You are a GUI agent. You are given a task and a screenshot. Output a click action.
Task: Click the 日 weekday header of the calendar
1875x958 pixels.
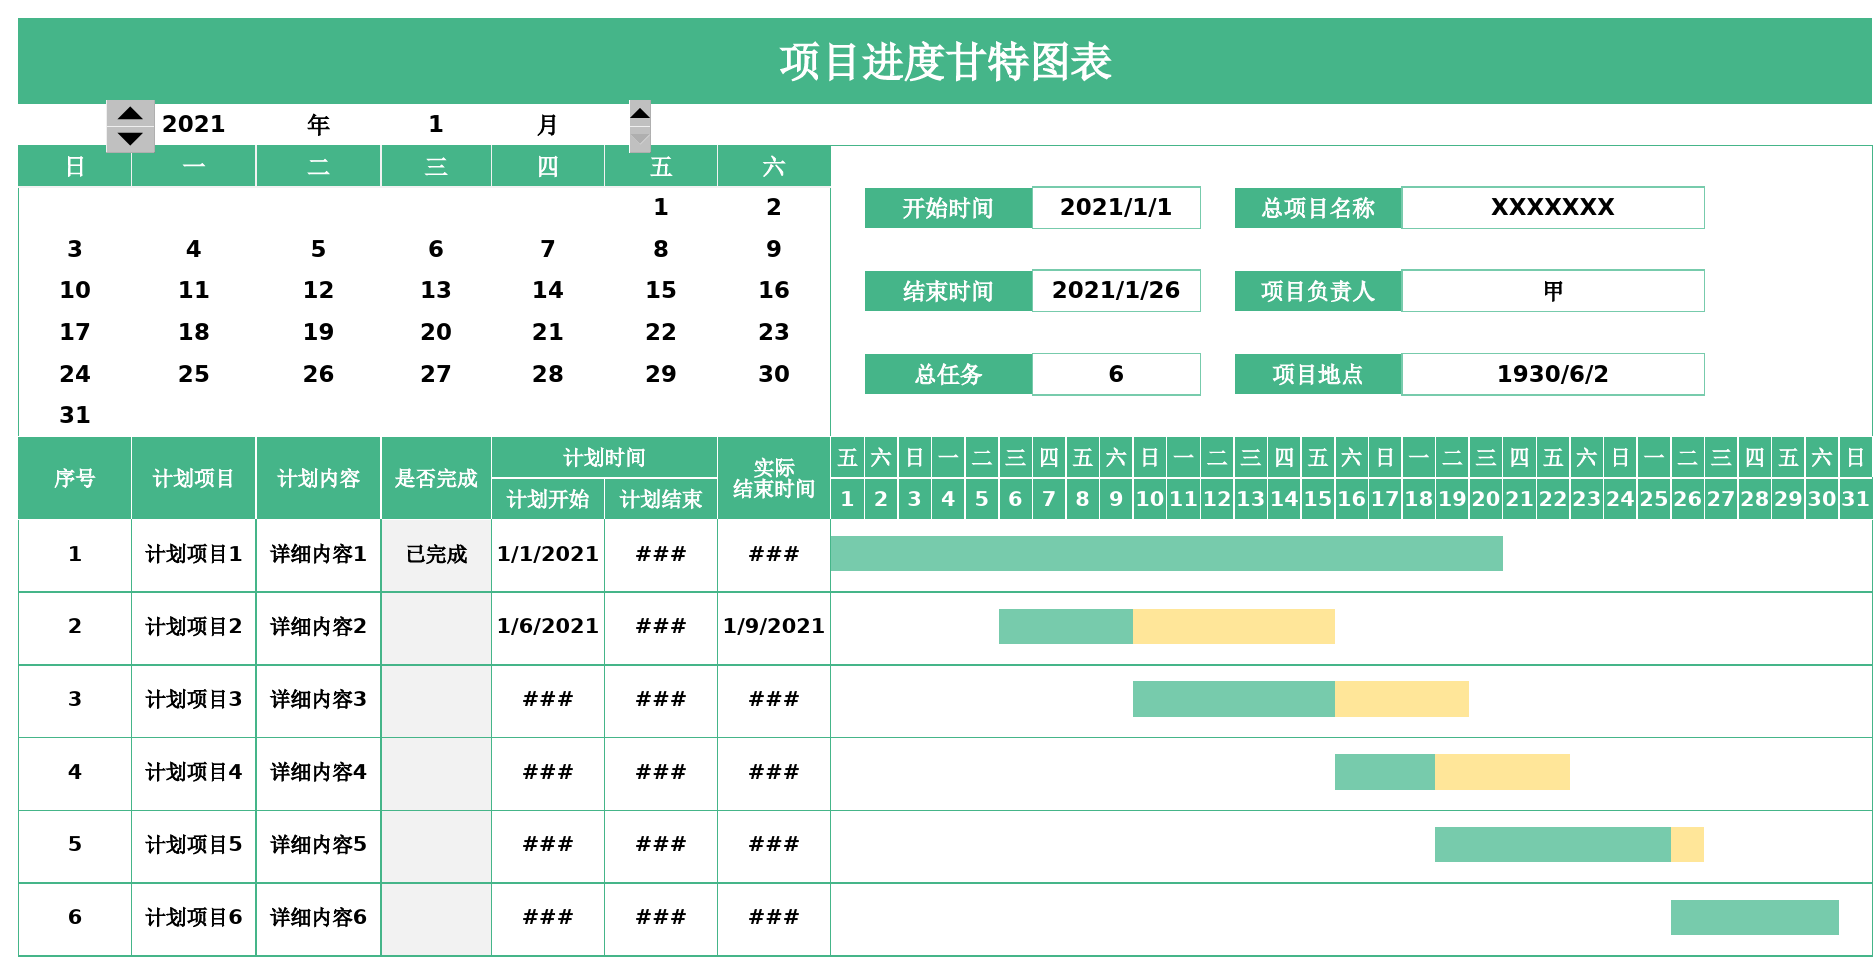coord(75,166)
